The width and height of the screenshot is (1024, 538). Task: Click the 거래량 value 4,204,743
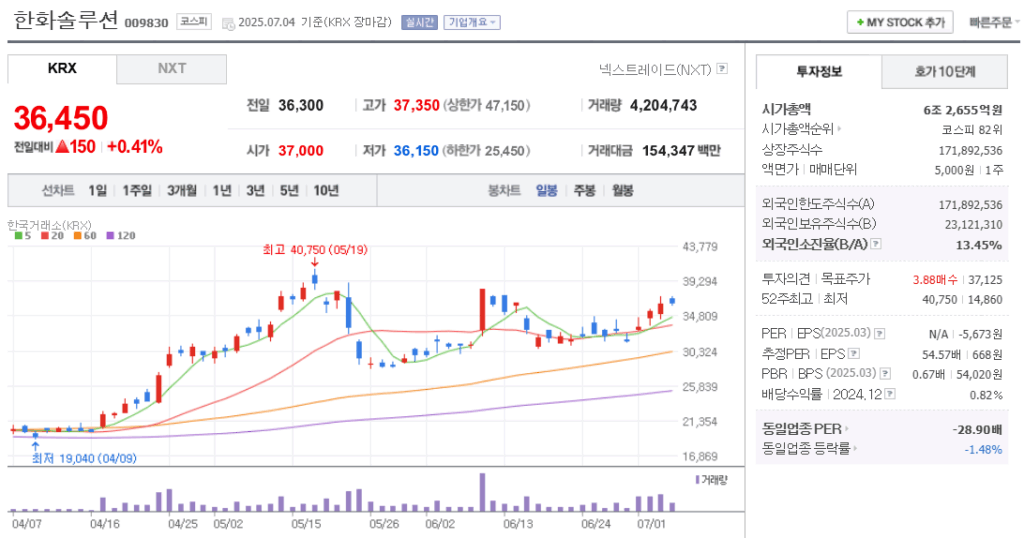664,106
